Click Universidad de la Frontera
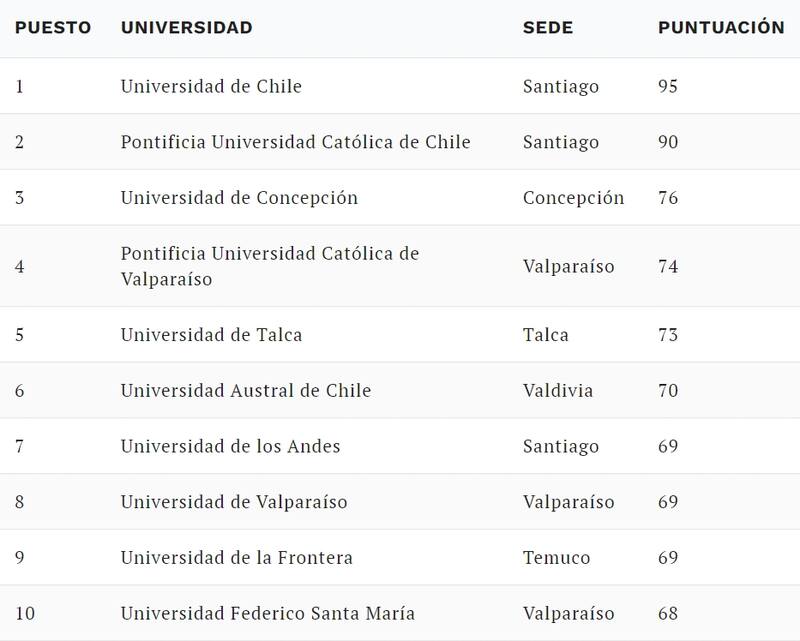Image resolution: width=800 pixels, height=641 pixels. [x=237, y=558]
